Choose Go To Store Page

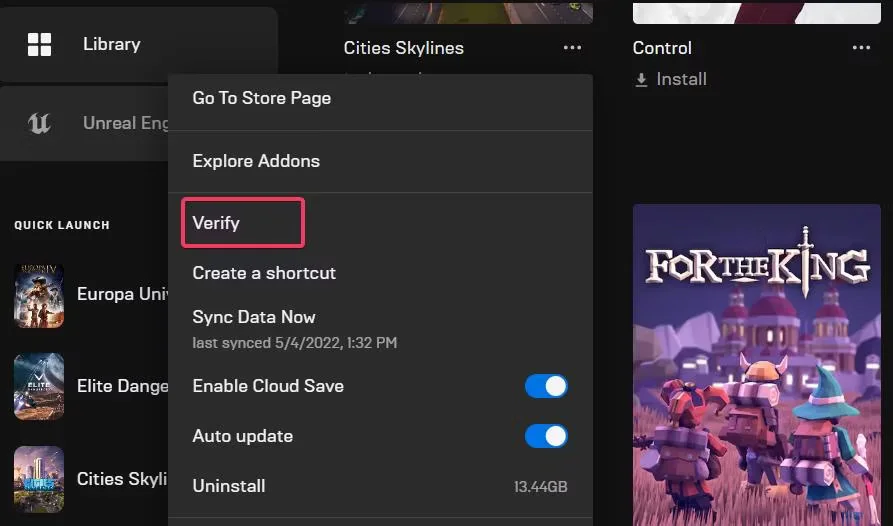tap(262, 98)
